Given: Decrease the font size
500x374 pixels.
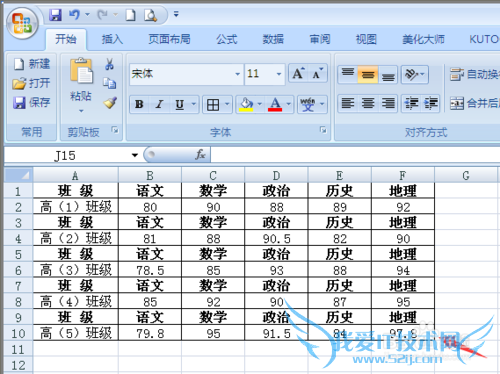Looking at the screenshot, I should click(x=318, y=73).
